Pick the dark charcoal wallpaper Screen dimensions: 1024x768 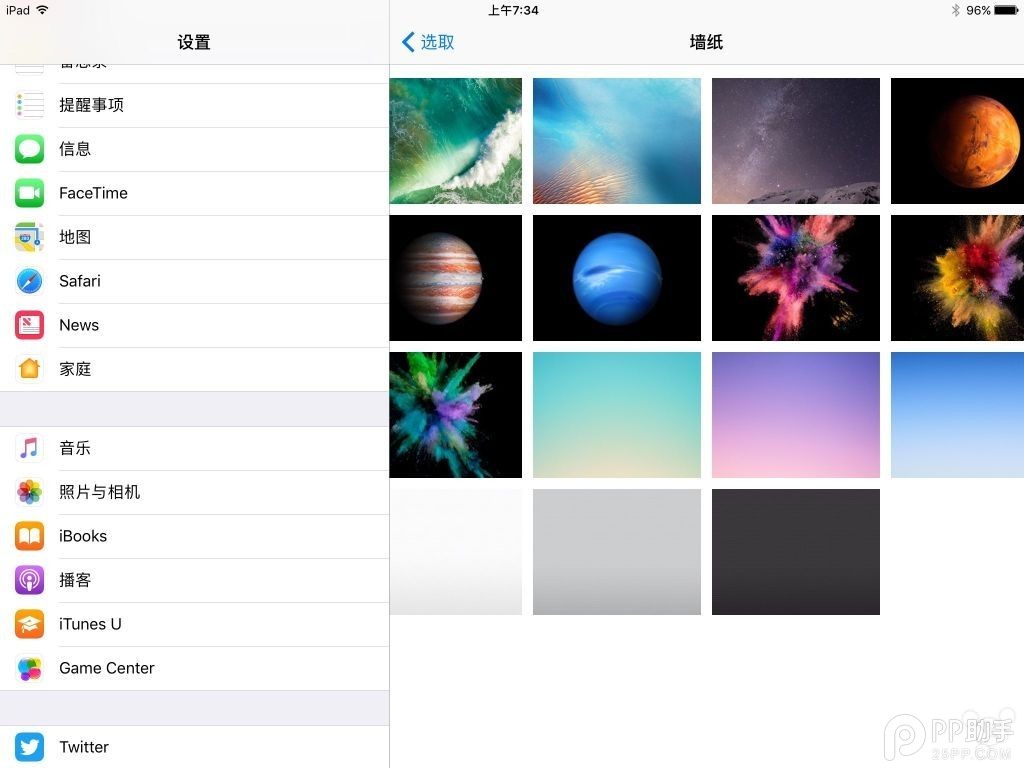[x=795, y=552]
